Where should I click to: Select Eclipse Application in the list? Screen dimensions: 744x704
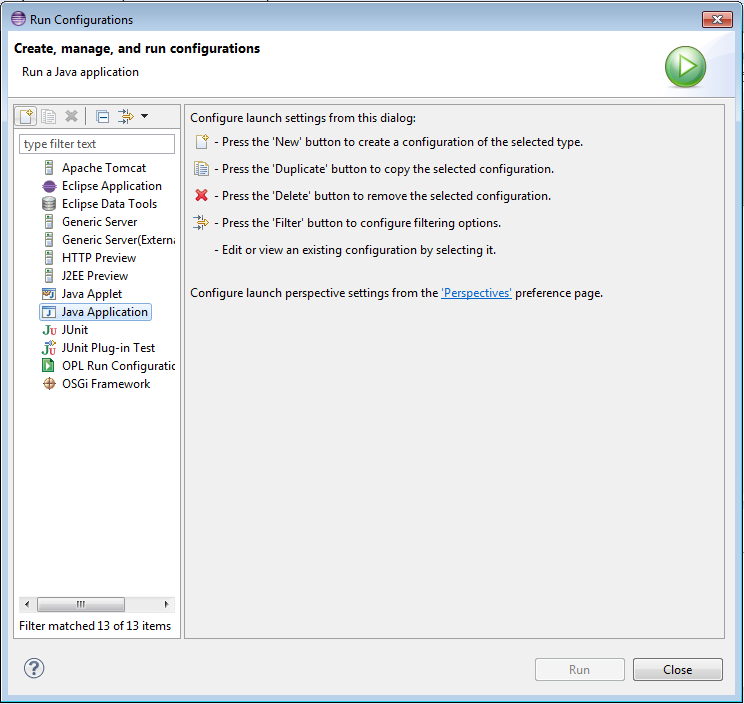[111, 186]
